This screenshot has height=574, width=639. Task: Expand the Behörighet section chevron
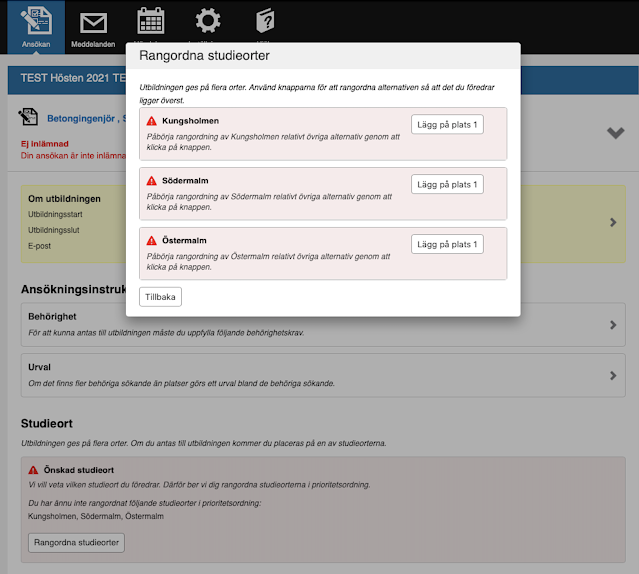pyautogui.click(x=613, y=325)
